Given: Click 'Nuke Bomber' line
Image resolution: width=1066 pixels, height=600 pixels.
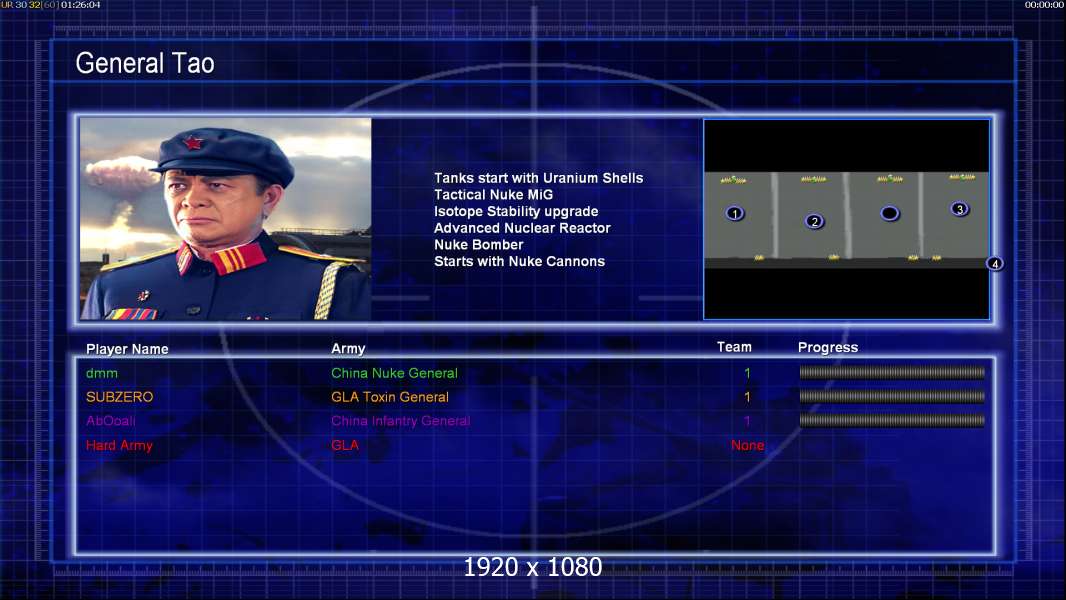Looking at the screenshot, I should pos(479,245).
